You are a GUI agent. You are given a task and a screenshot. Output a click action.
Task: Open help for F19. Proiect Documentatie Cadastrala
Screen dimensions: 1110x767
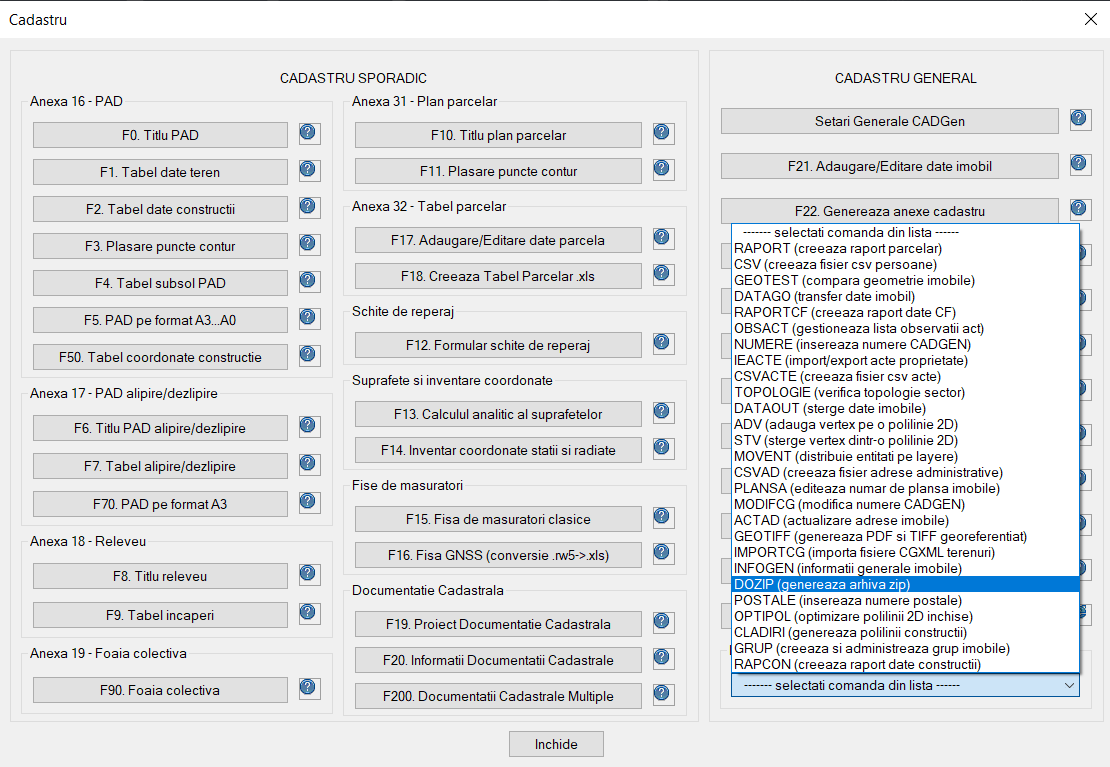click(x=663, y=622)
